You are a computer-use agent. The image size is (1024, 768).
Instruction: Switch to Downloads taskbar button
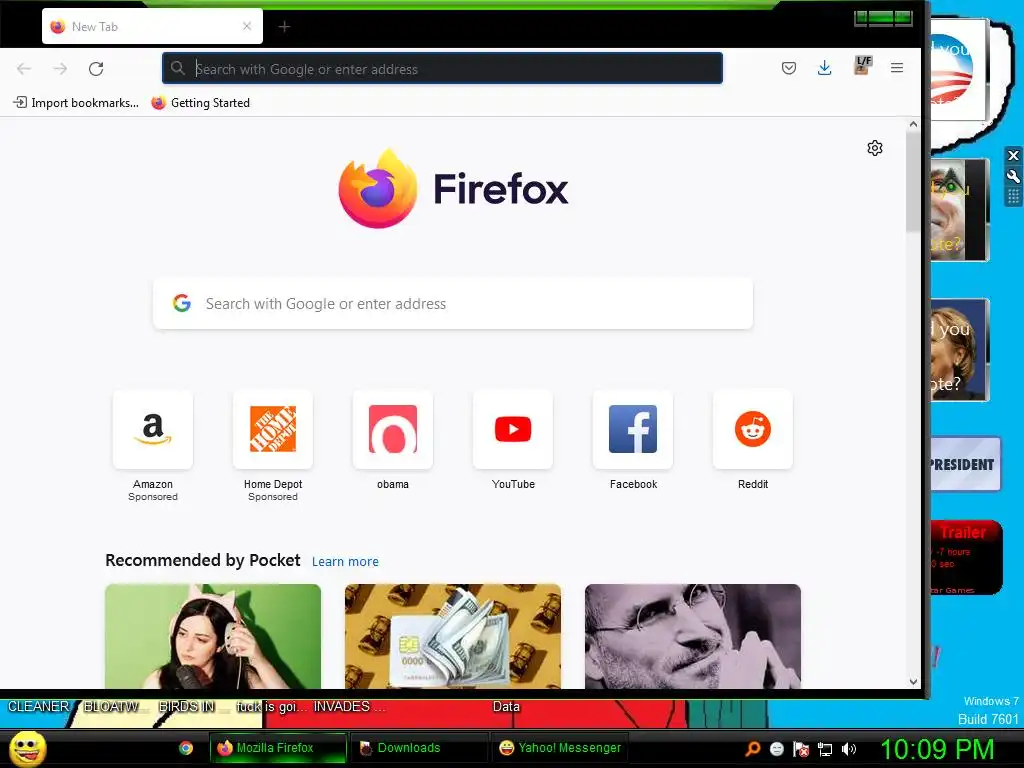(419, 748)
